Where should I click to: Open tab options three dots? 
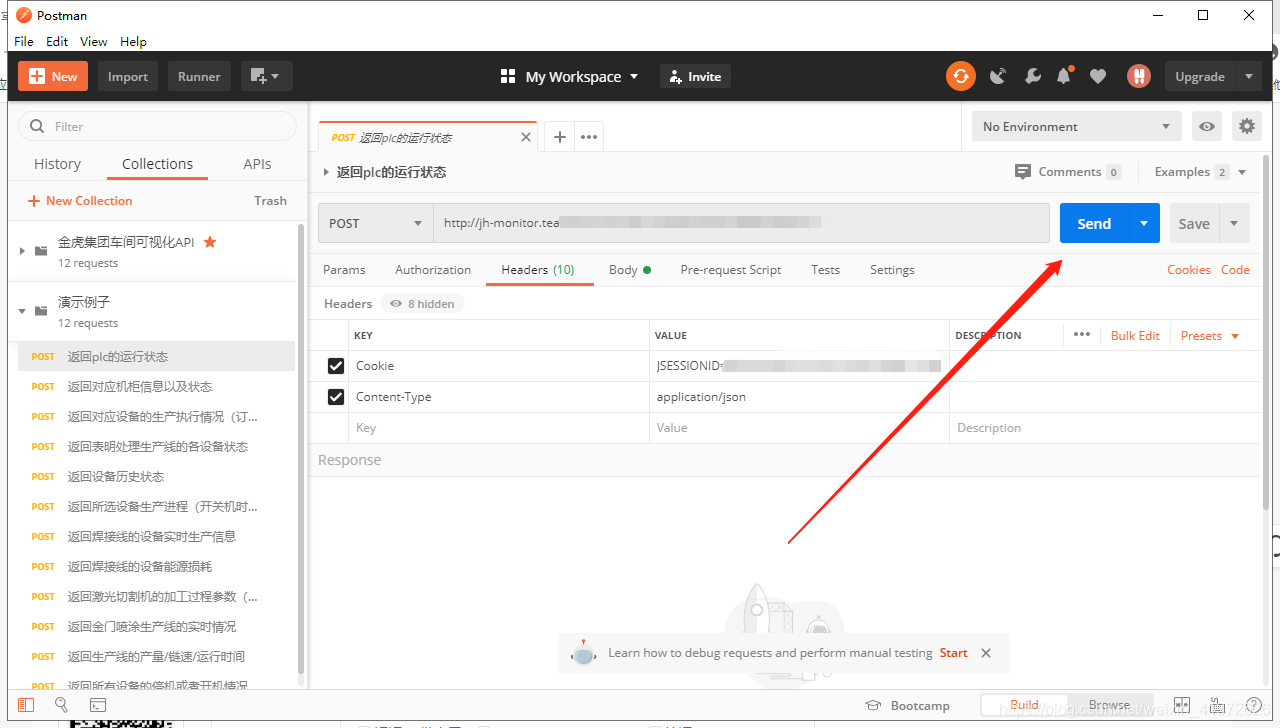589,137
